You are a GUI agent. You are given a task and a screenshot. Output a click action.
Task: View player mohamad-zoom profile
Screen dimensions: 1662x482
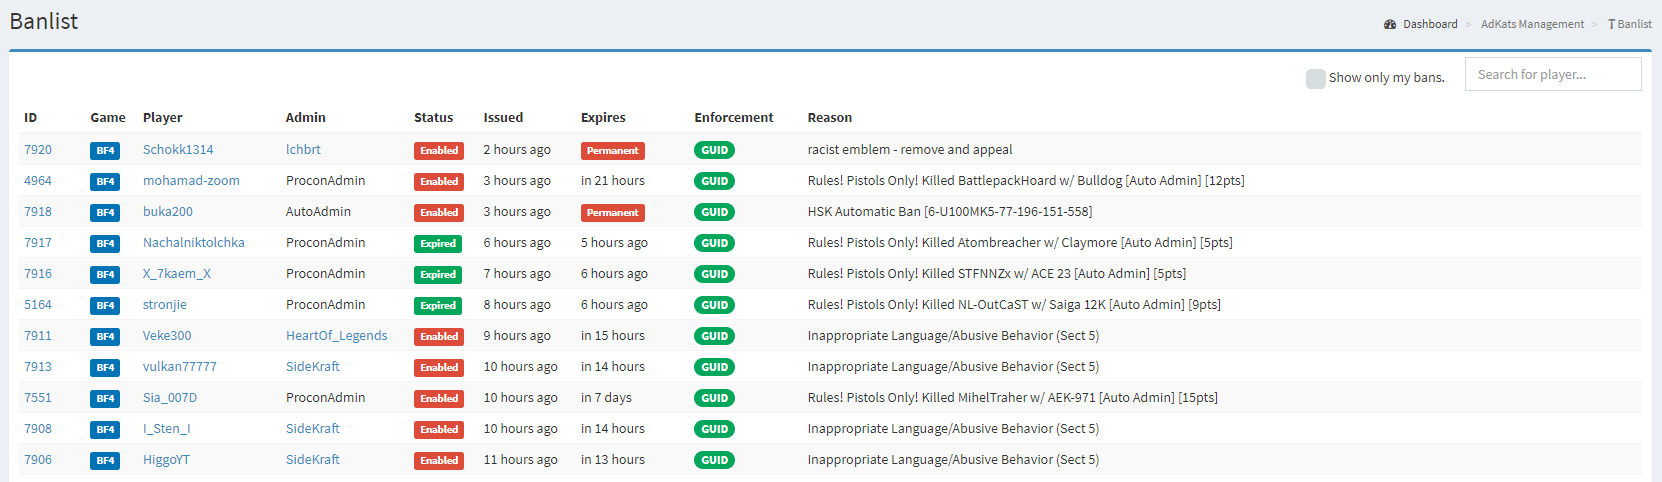click(191, 181)
